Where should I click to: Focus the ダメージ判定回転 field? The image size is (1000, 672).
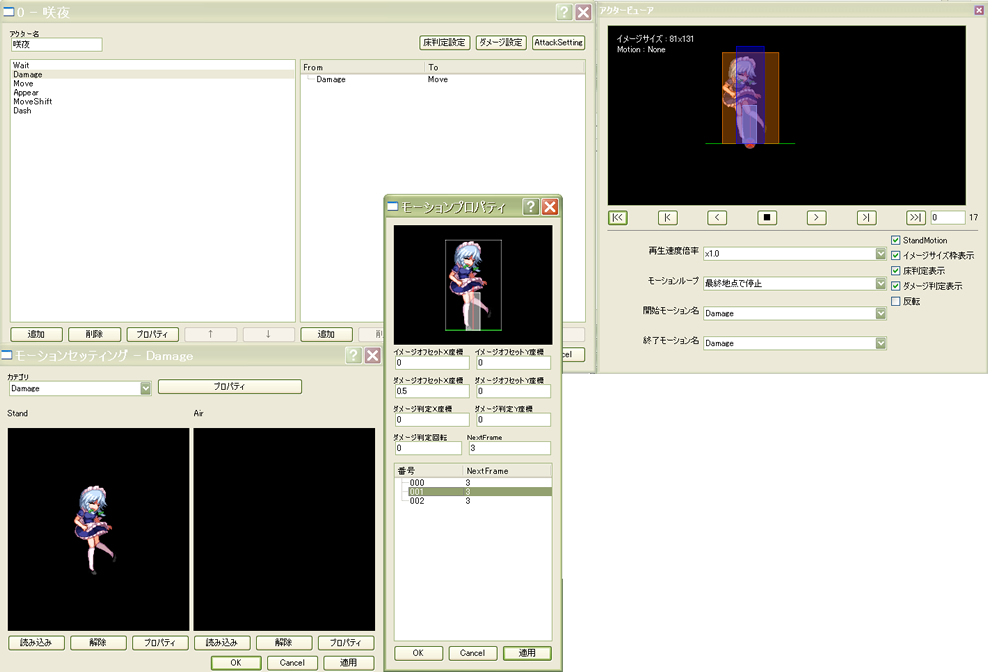[x=427, y=448]
